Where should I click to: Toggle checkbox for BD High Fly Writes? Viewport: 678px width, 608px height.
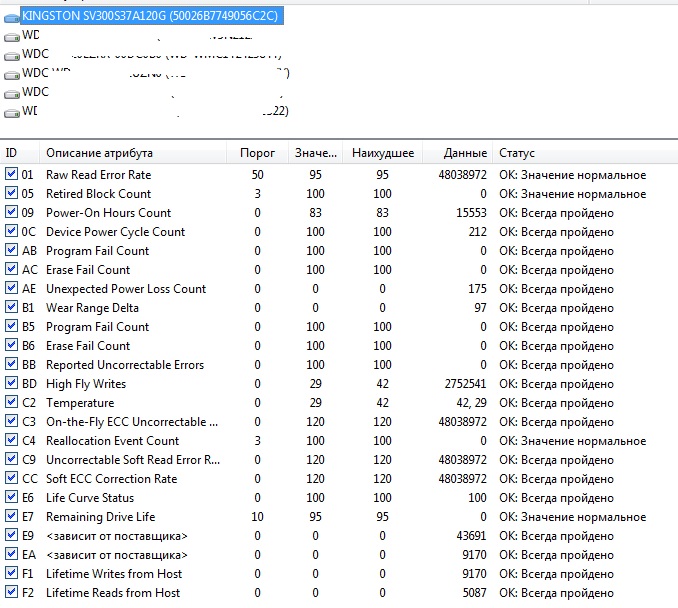coord(11,383)
